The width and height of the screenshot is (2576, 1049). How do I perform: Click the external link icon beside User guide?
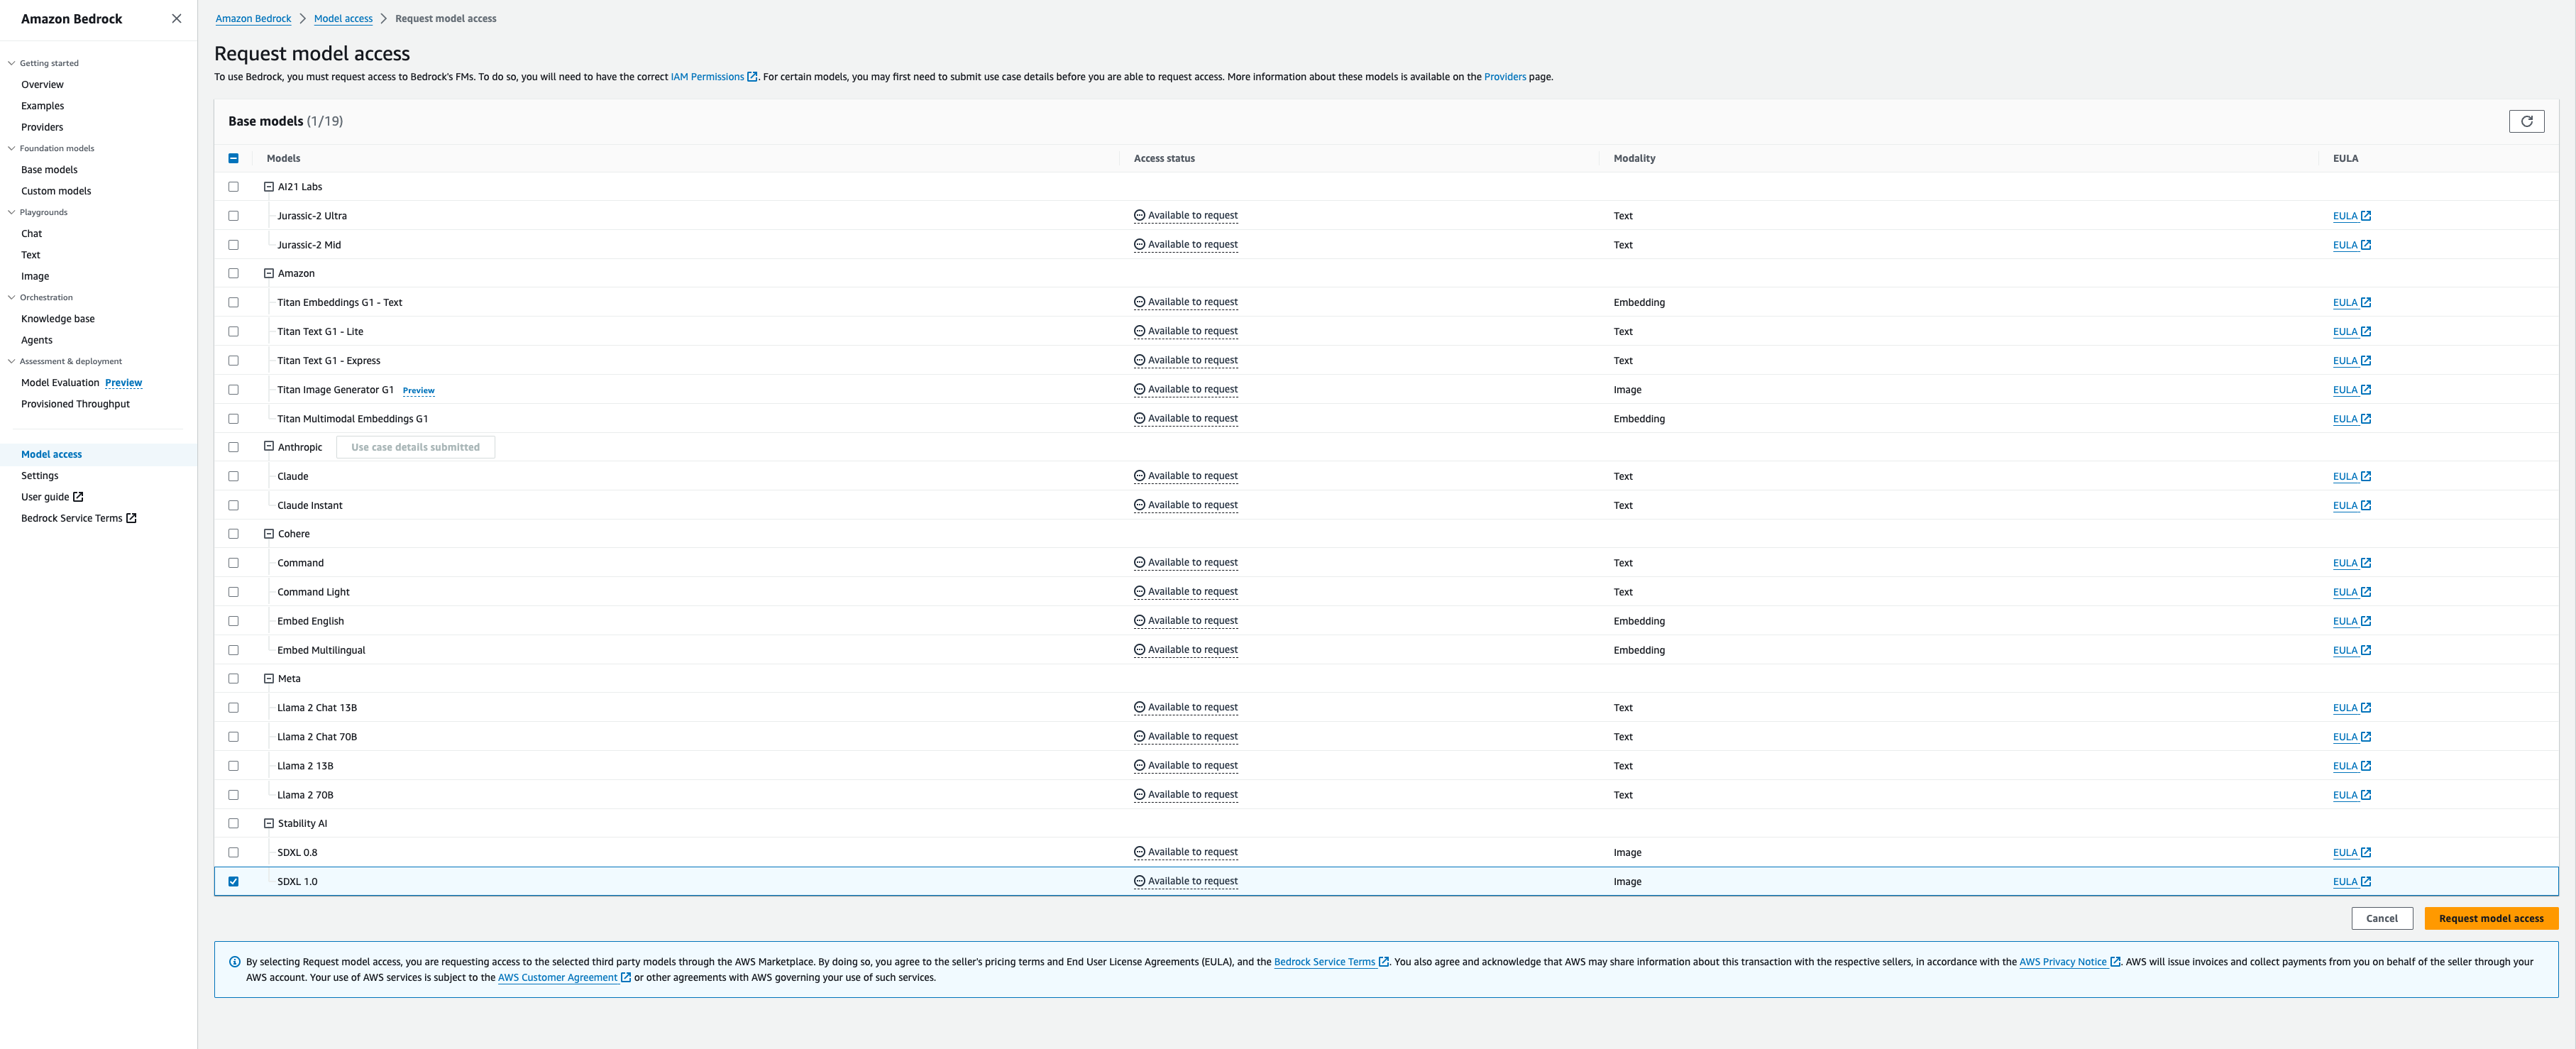(78, 497)
